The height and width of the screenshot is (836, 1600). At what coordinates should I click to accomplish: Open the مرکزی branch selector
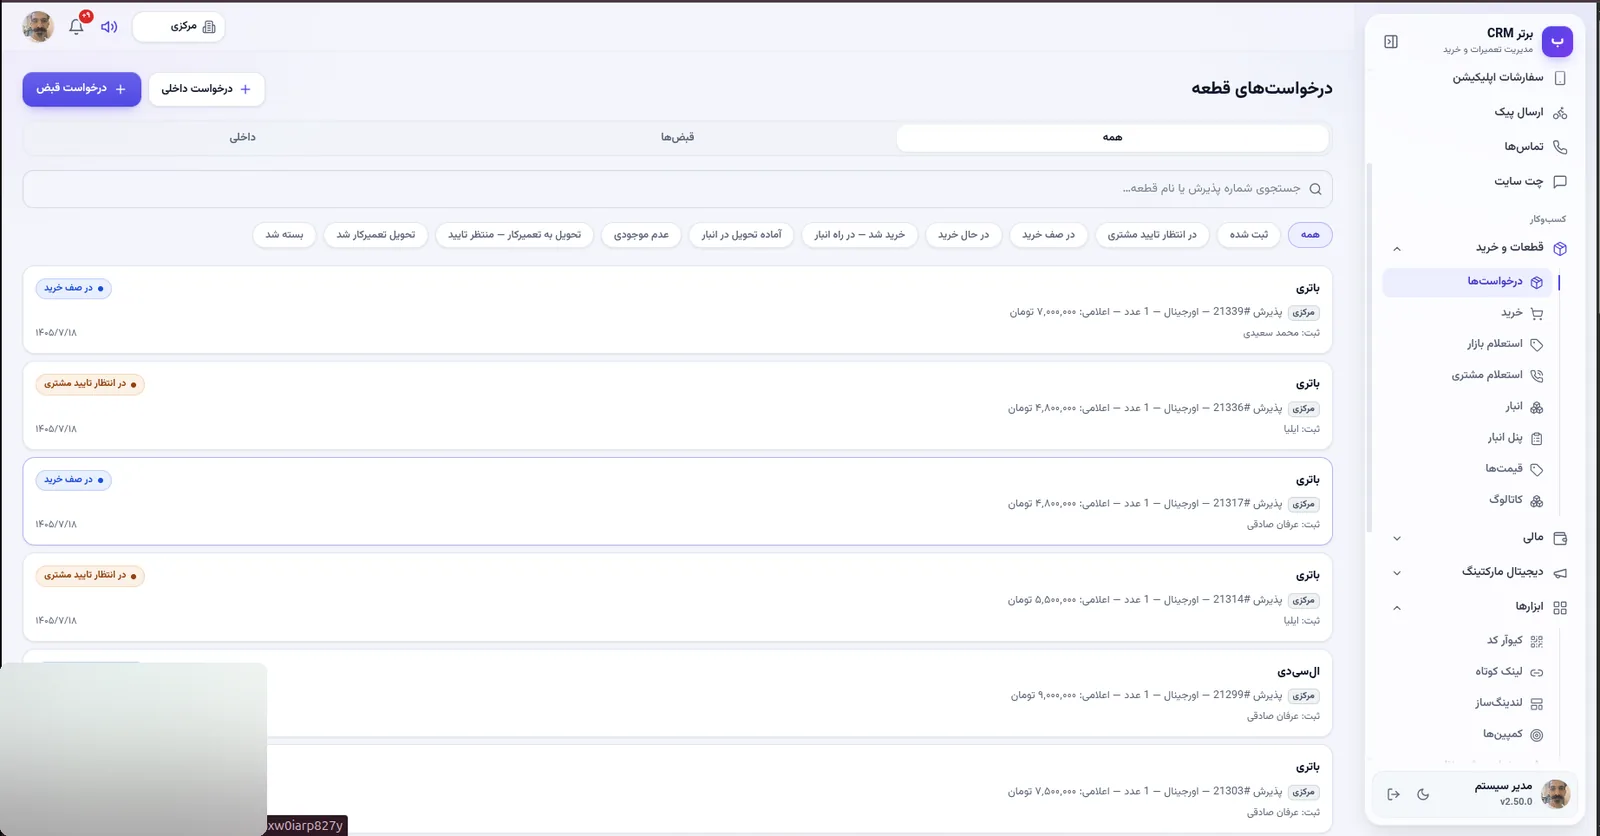click(x=179, y=27)
